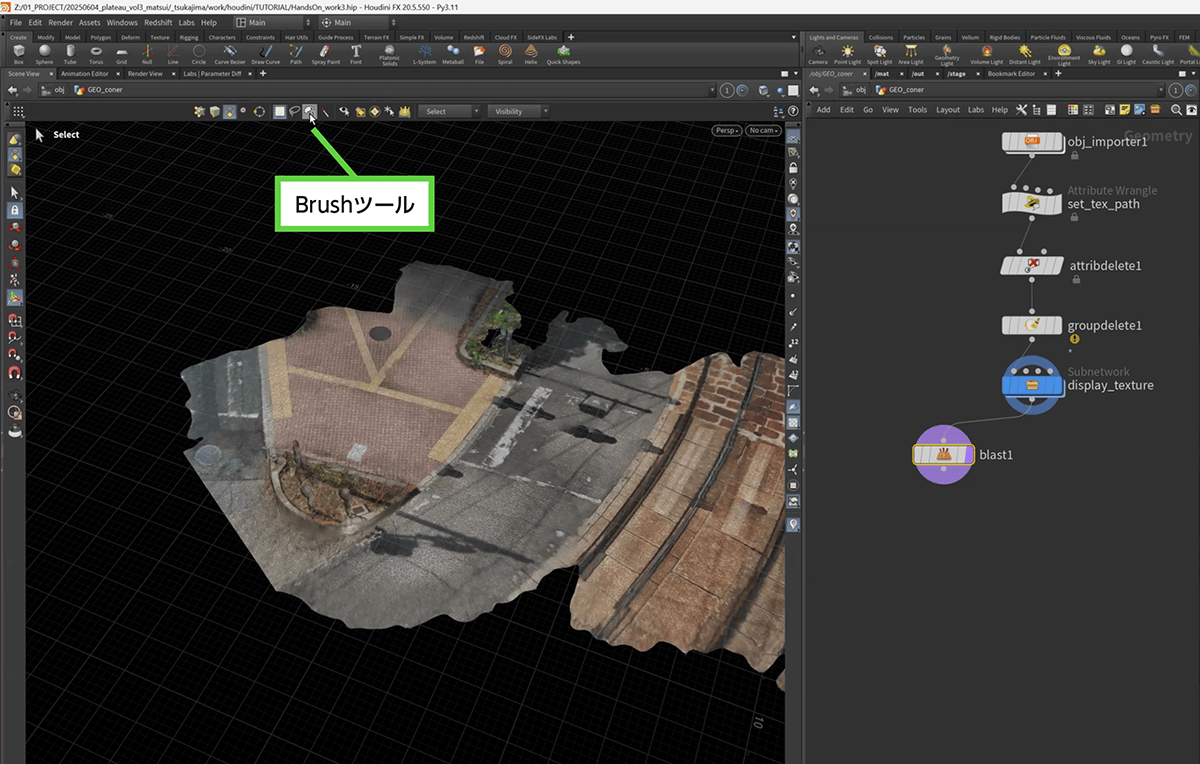Click the obj path breadcrumb in scene view

59,90
